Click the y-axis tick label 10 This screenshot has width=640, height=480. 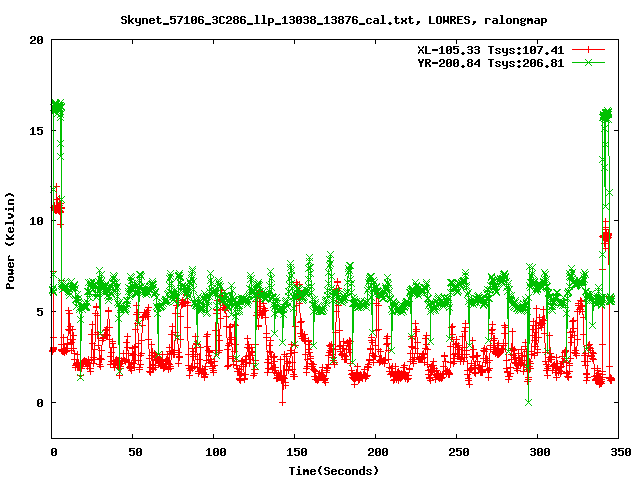tap(36, 221)
